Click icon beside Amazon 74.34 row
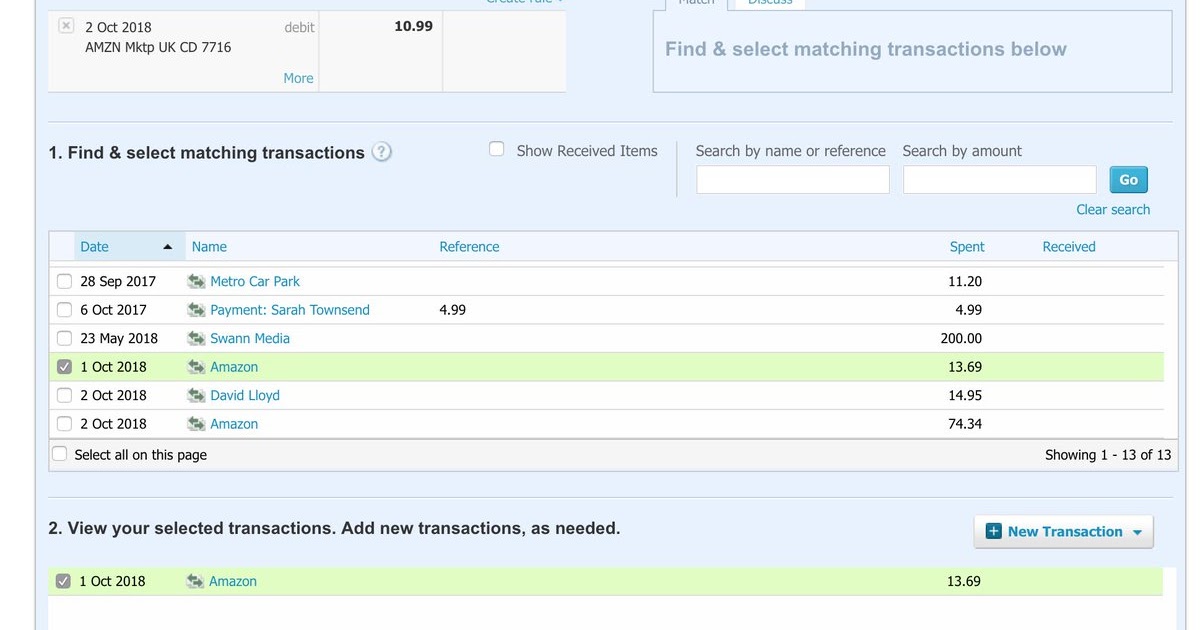 tap(196, 424)
